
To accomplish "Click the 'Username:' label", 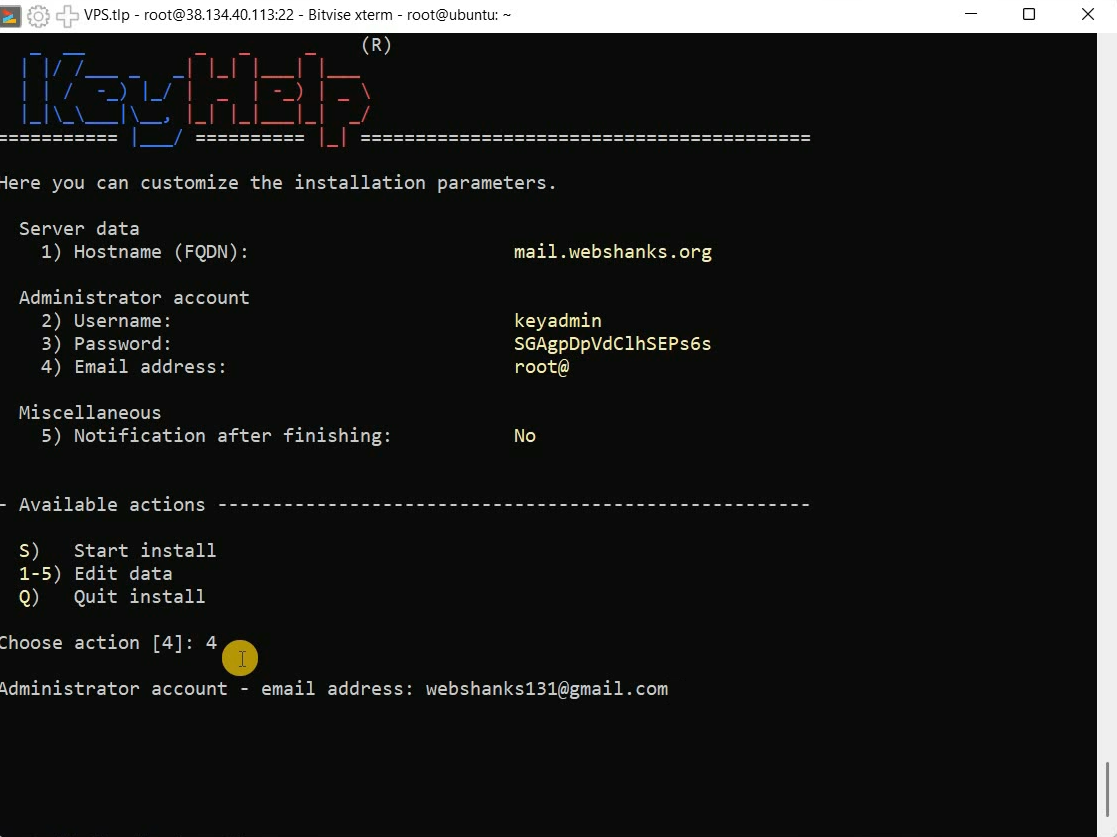I will (123, 321).
